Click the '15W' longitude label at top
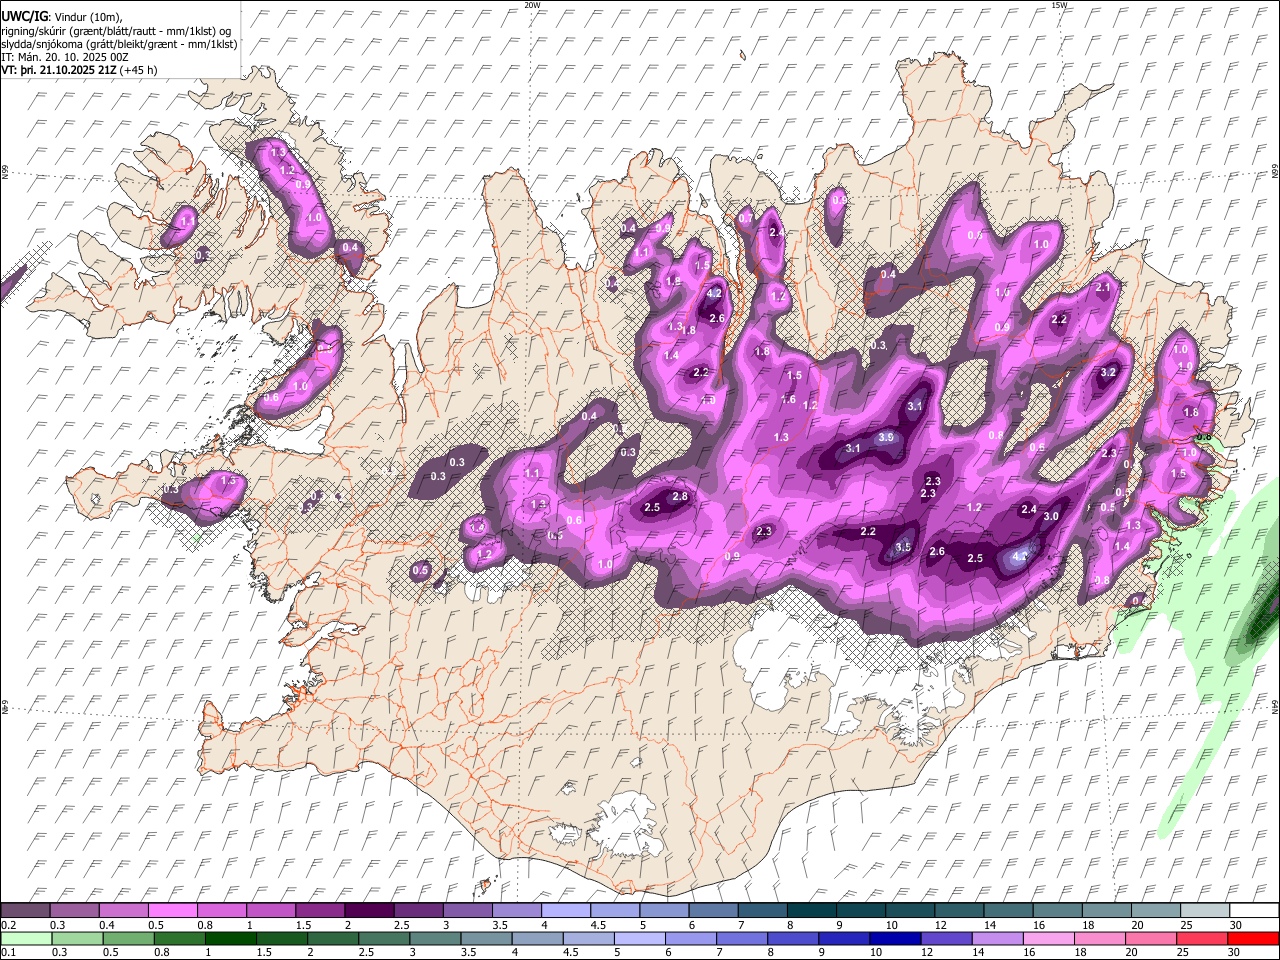 (x=1059, y=5)
